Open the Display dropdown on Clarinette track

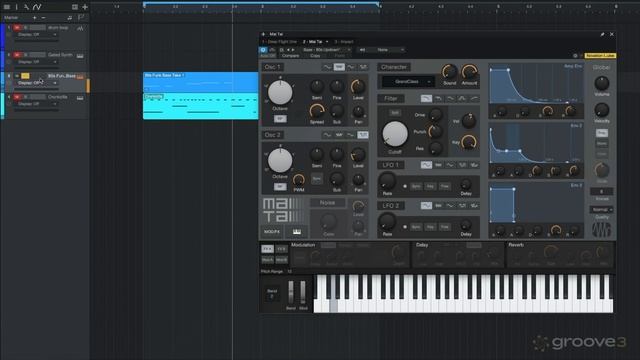pos(37,104)
